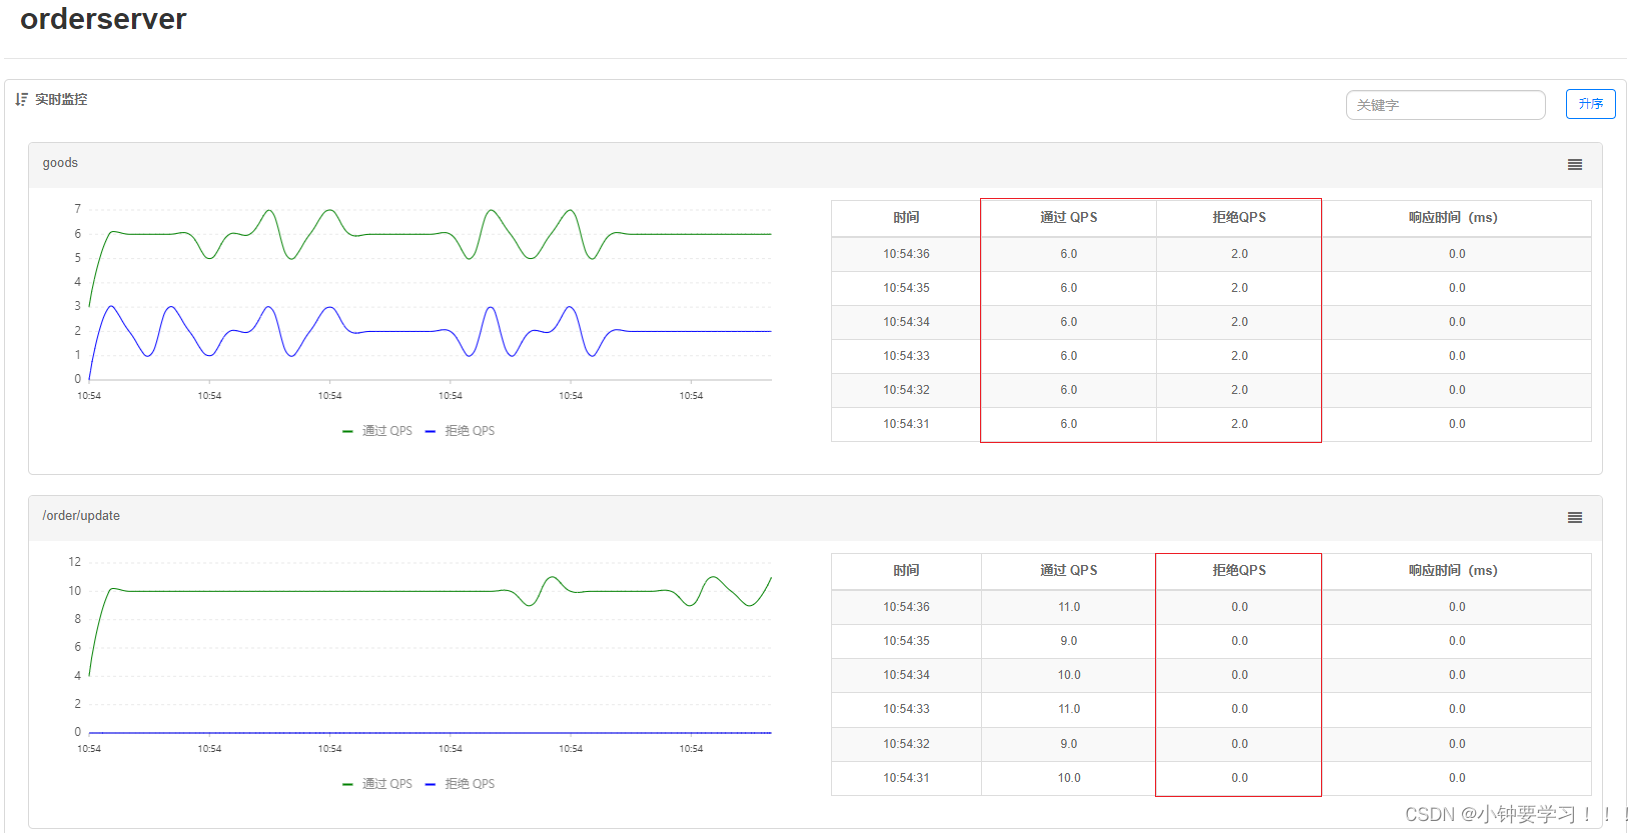Click /order/update 拒绝QPS 0.0 at 10:54:33
Viewport: 1644px width, 833px height.
[x=1239, y=709]
